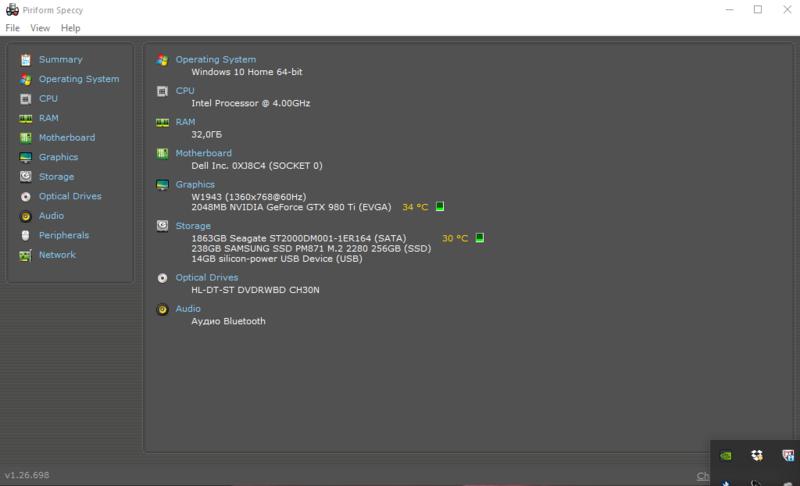Open the File menu
The height and width of the screenshot is (486, 800).
tap(12, 28)
